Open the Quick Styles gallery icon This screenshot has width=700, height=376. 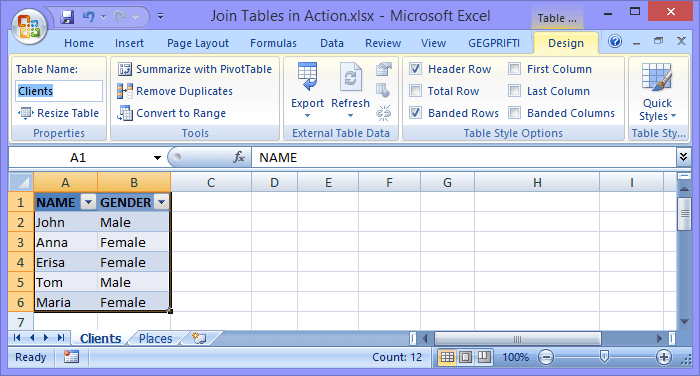657,77
